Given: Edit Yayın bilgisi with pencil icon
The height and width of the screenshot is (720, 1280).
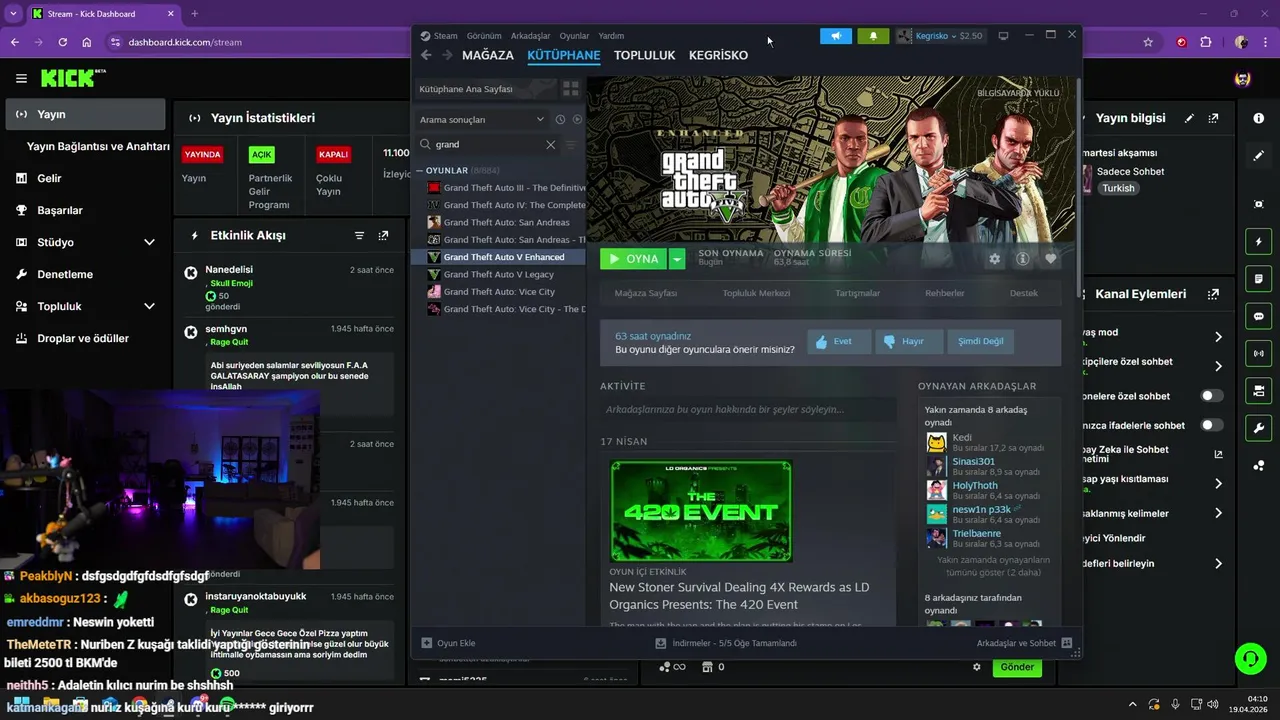Looking at the screenshot, I should [x=1189, y=118].
